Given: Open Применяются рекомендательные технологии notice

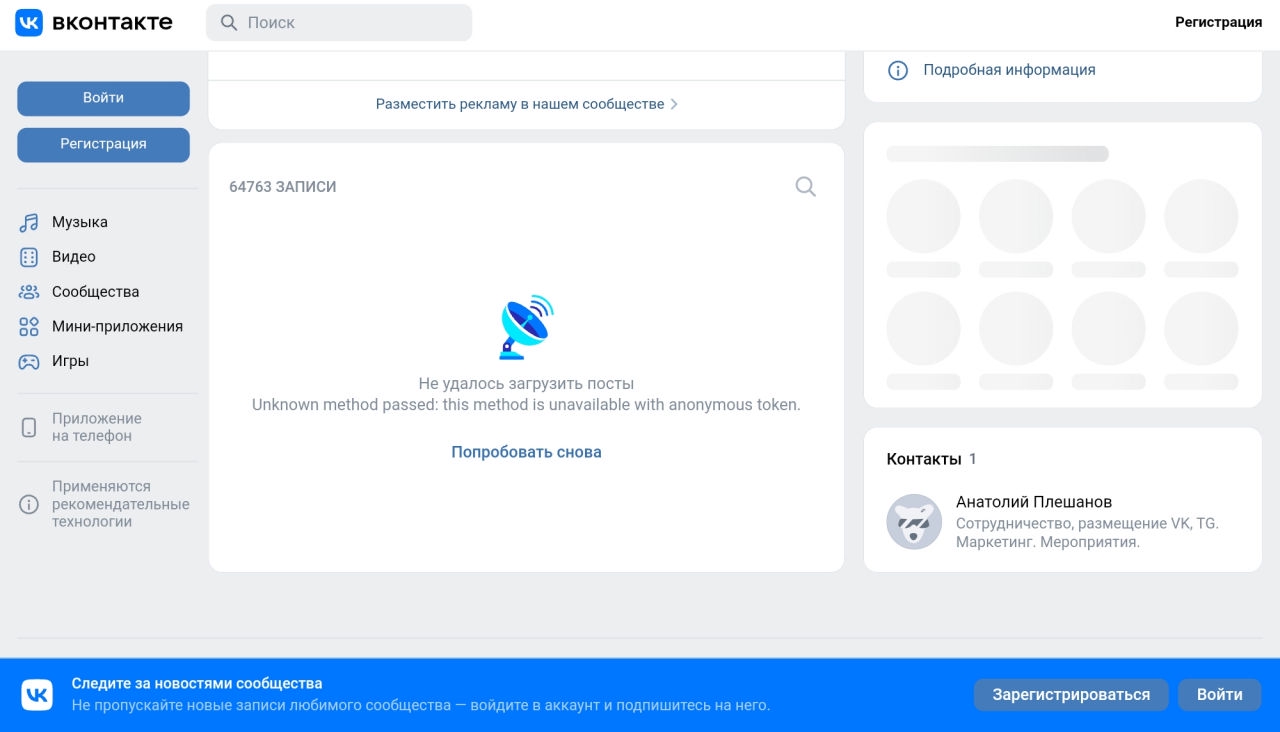Looking at the screenshot, I should 121,504.
